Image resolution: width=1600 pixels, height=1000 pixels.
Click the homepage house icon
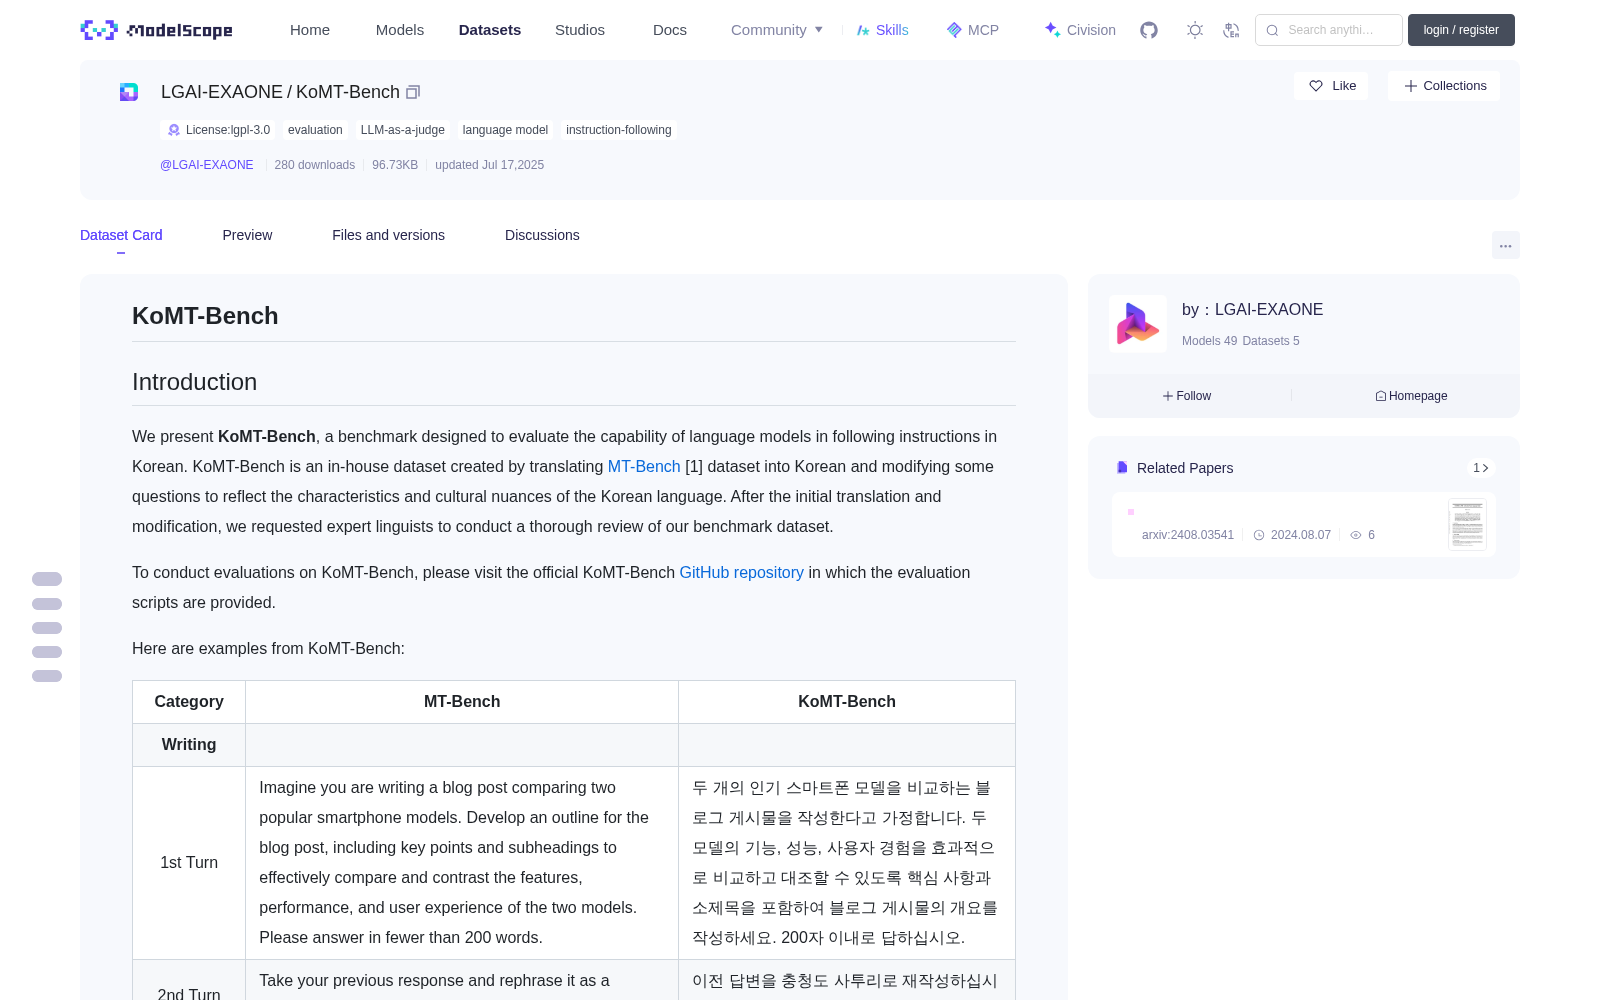coord(1381,396)
